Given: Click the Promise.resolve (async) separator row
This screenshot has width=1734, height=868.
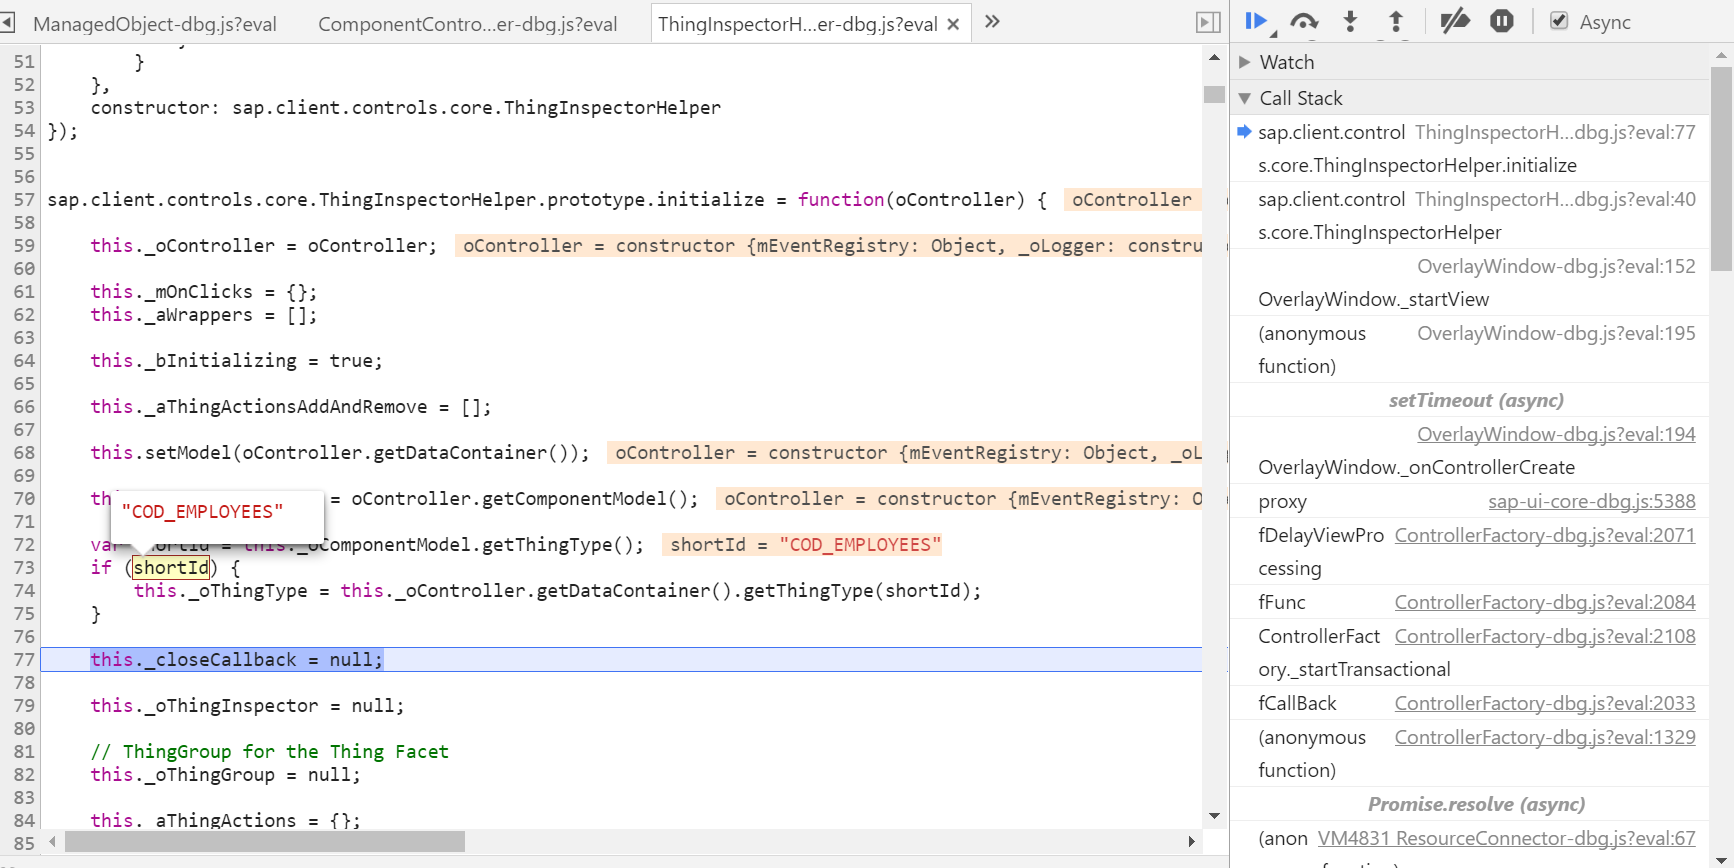Looking at the screenshot, I should tap(1470, 804).
